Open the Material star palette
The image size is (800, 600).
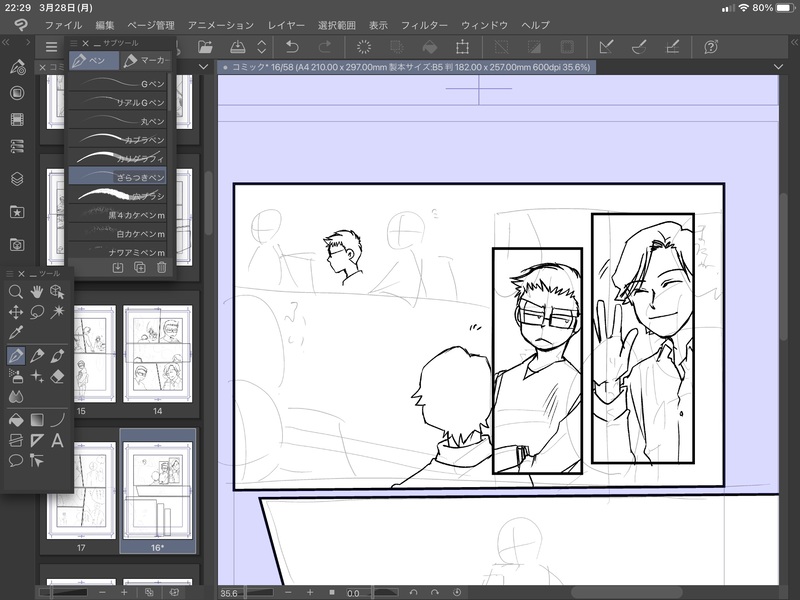(17, 212)
